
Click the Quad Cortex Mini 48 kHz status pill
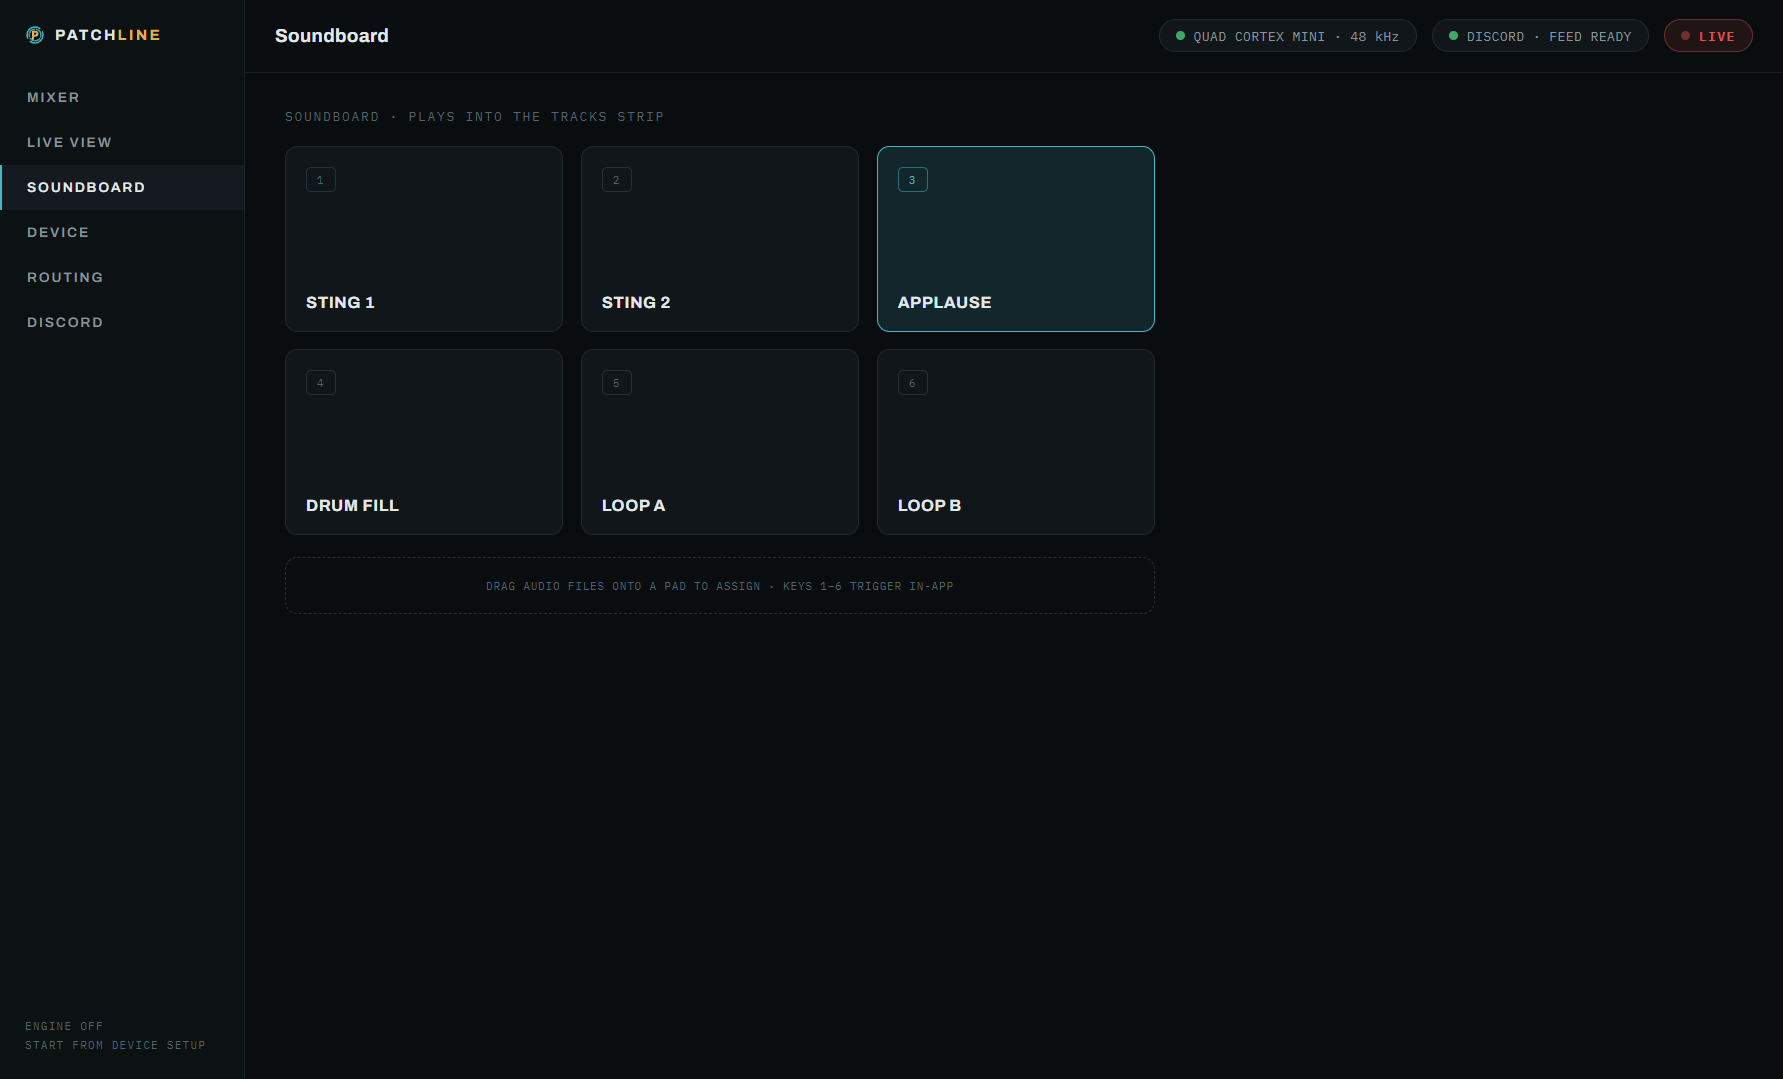[1288, 36]
